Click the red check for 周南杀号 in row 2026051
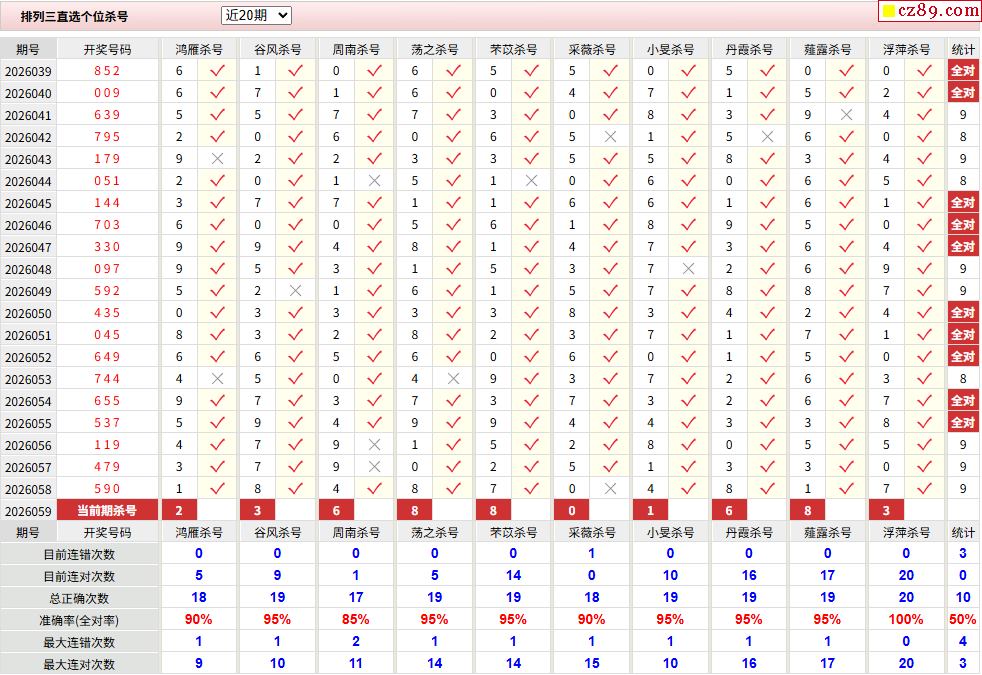982x675 pixels. click(x=375, y=335)
